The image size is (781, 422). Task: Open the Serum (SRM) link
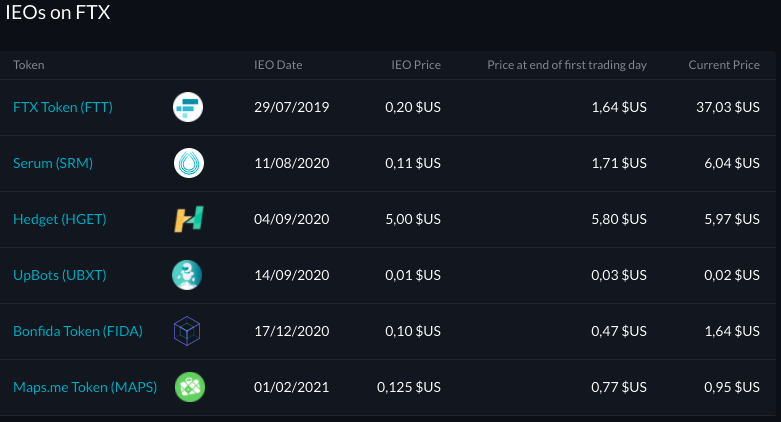pos(53,163)
